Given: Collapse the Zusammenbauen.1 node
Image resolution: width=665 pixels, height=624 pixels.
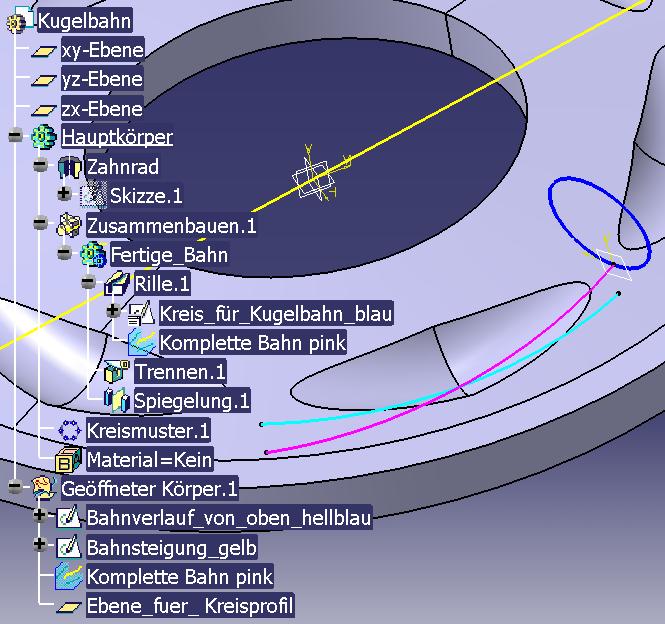Looking at the screenshot, I should tap(40, 222).
